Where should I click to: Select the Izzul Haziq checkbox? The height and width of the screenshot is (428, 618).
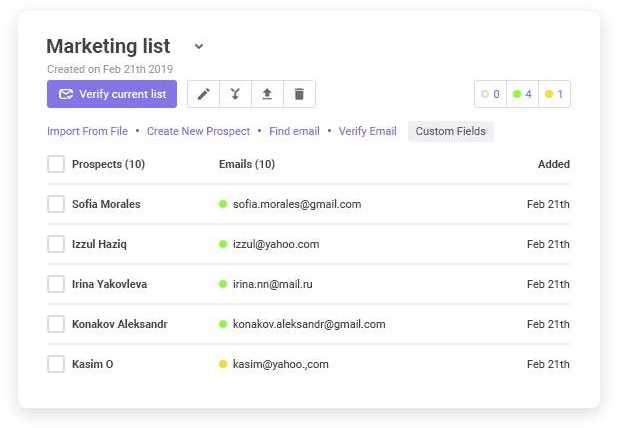click(56, 244)
